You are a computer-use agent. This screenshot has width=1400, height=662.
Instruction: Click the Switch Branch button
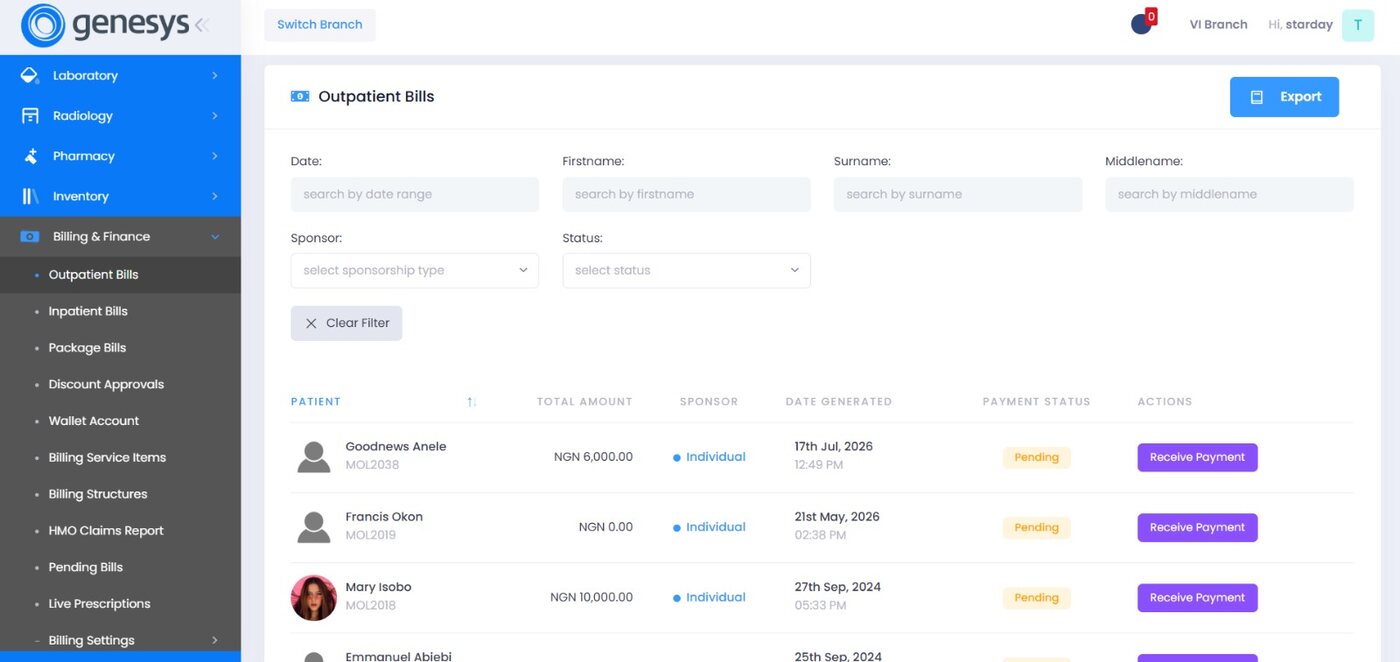click(x=320, y=25)
